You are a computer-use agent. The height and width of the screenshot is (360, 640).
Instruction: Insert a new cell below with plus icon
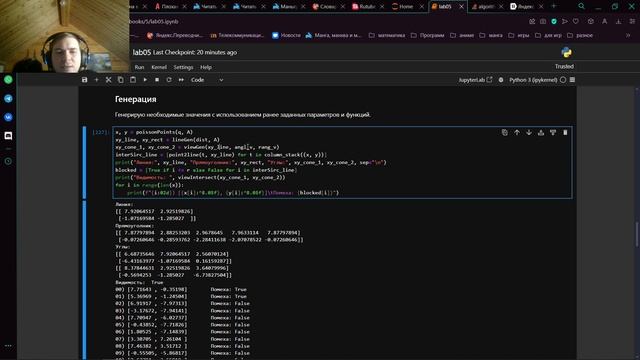point(97,80)
